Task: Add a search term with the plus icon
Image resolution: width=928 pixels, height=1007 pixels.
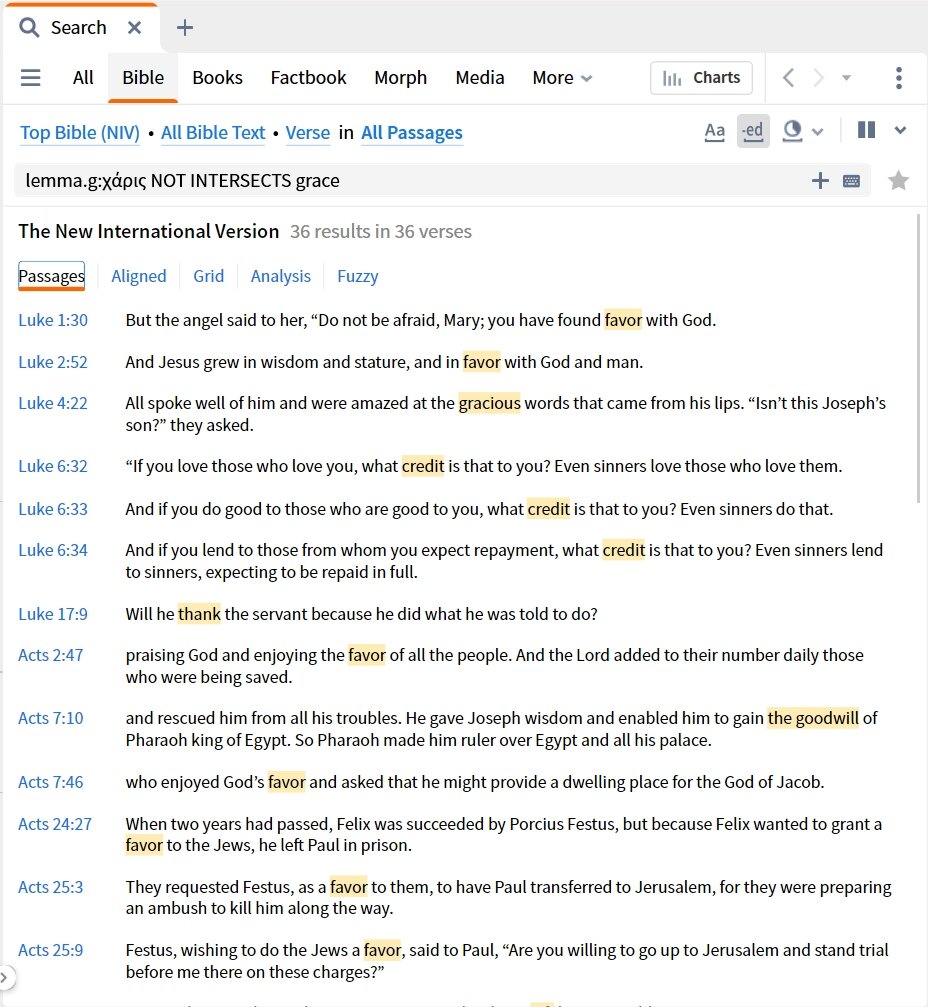Action: coord(820,180)
